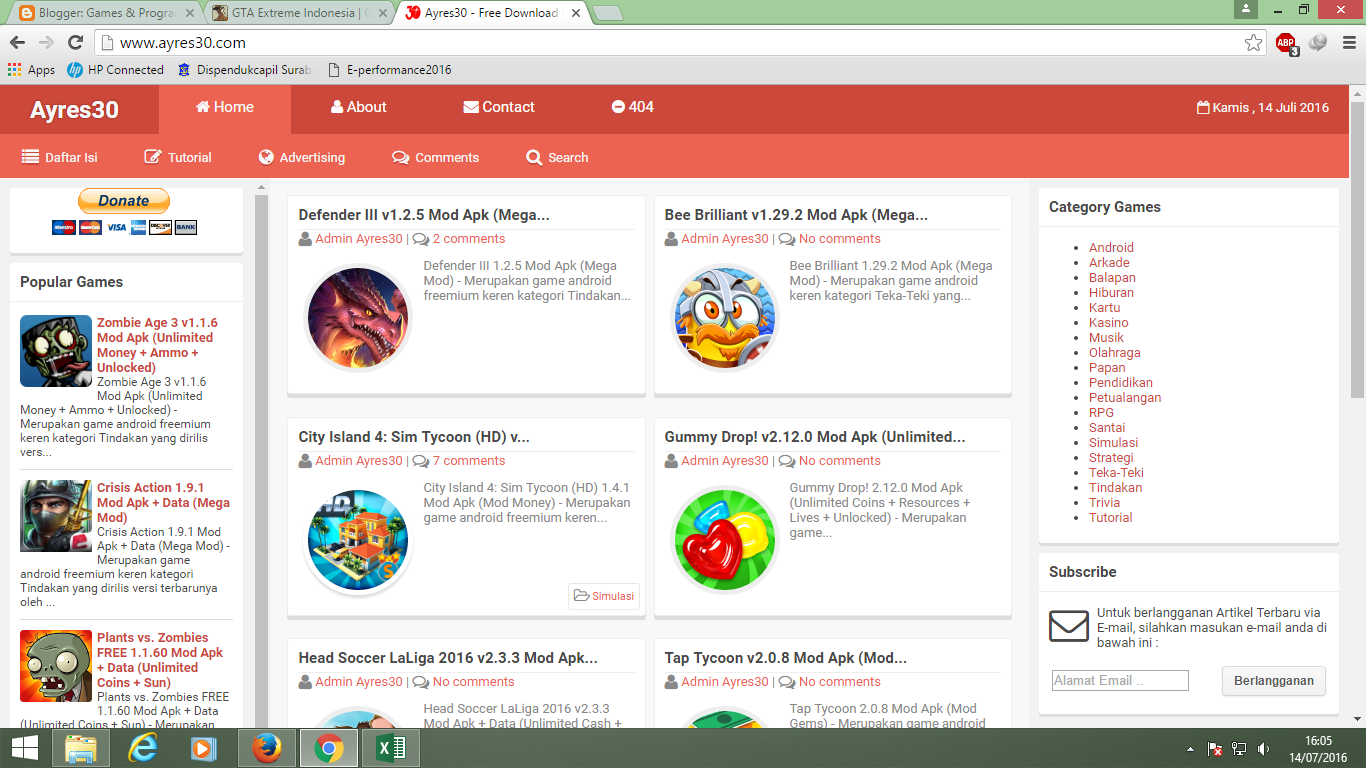Screen dimensions: 1366x768
Task: Click City Island 4 game icon
Action: click(358, 540)
